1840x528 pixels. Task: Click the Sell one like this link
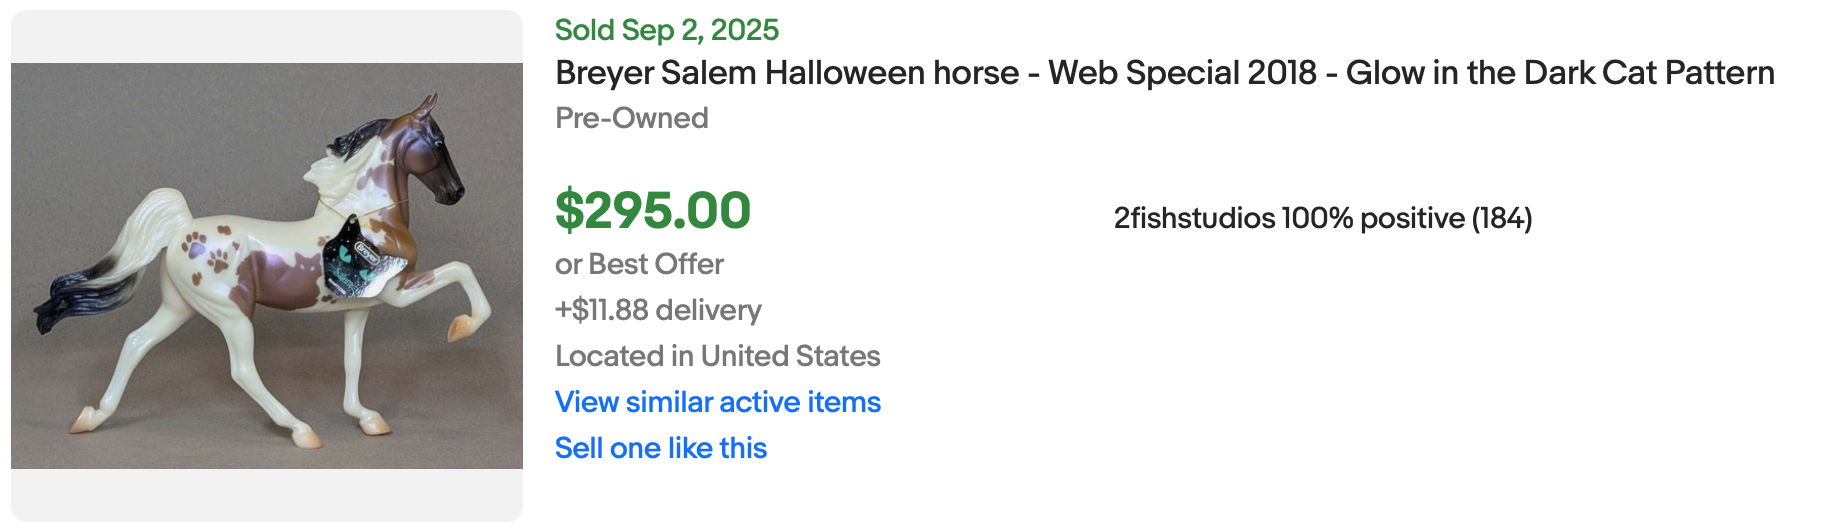click(x=660, y=448)
